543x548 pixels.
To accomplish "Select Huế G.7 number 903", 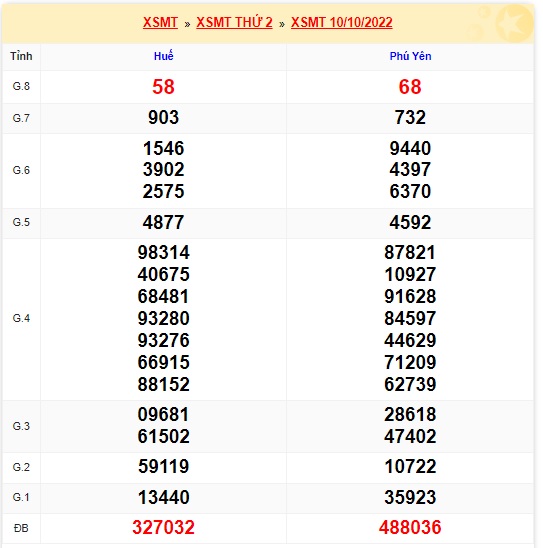I will click(164, 117).
